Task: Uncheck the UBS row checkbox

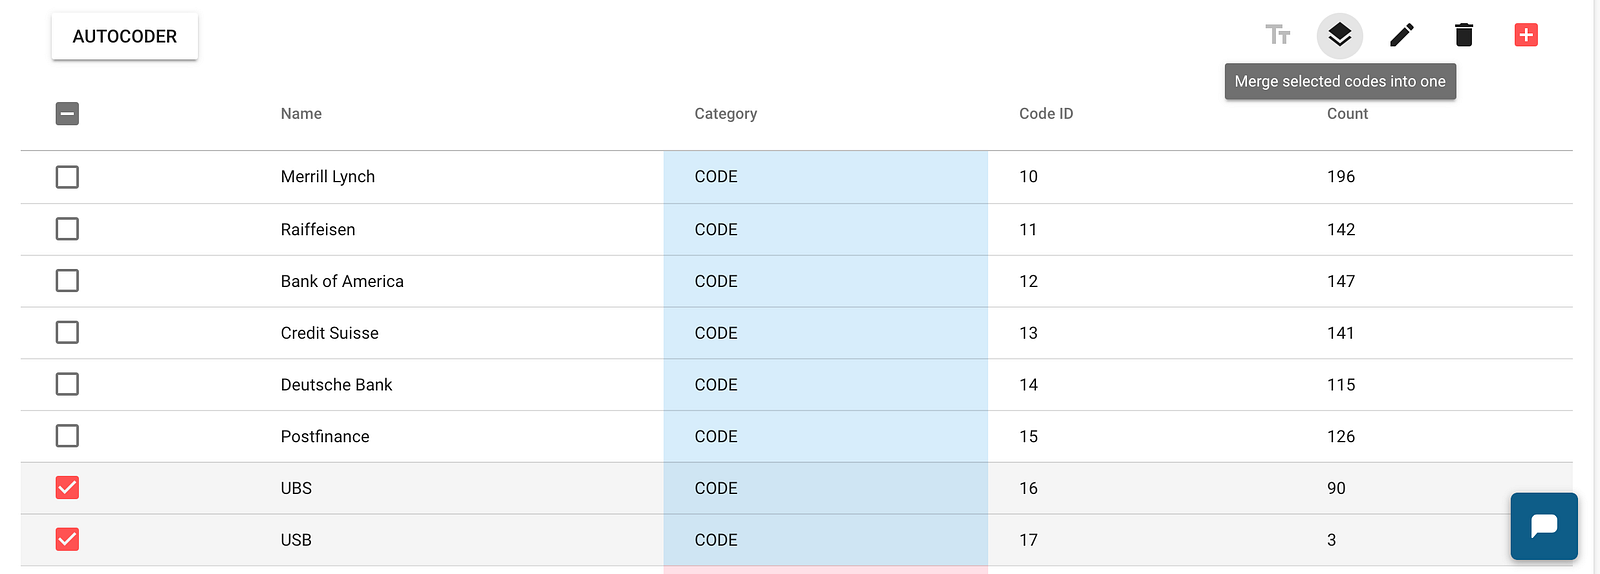Action: pyautogui.click(x=67, y=488)
